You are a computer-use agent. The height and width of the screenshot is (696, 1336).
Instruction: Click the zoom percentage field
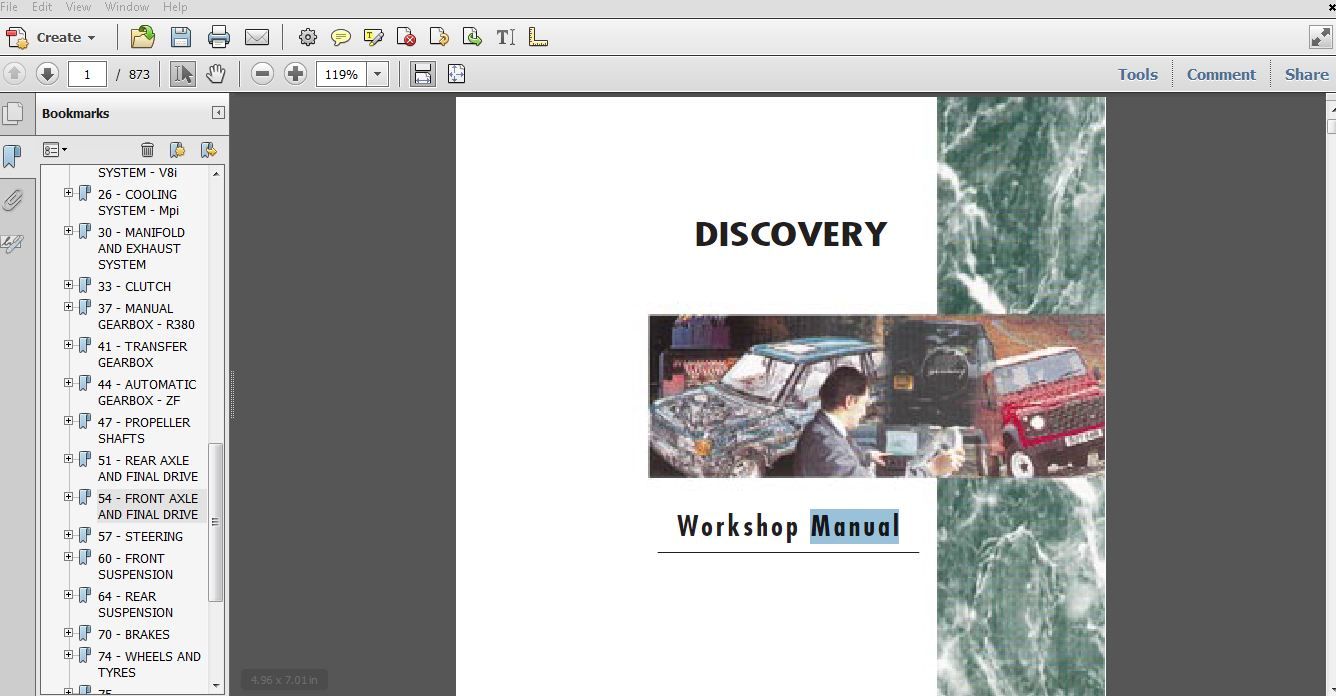[x=341, y=74]
